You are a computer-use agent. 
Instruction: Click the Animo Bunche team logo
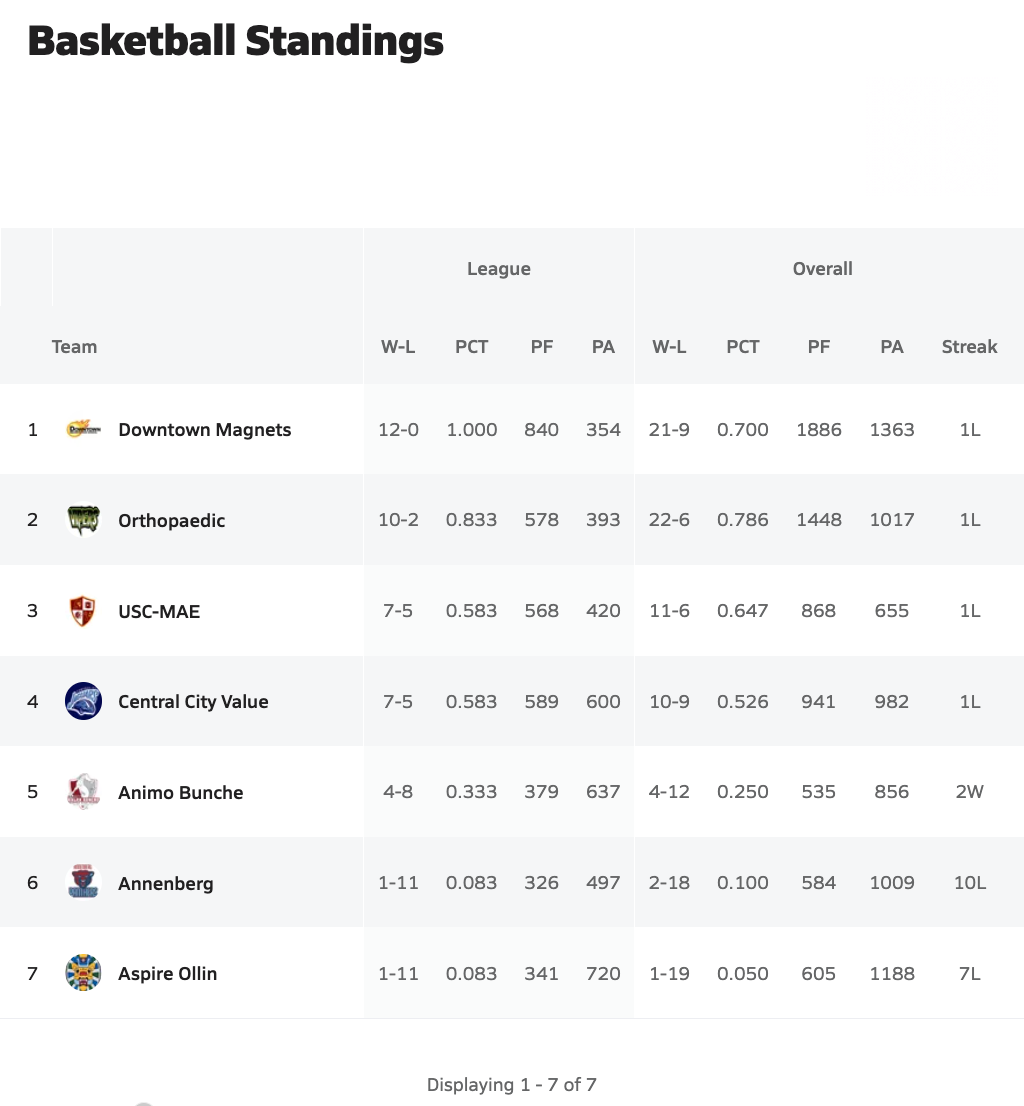pos(83,792)
